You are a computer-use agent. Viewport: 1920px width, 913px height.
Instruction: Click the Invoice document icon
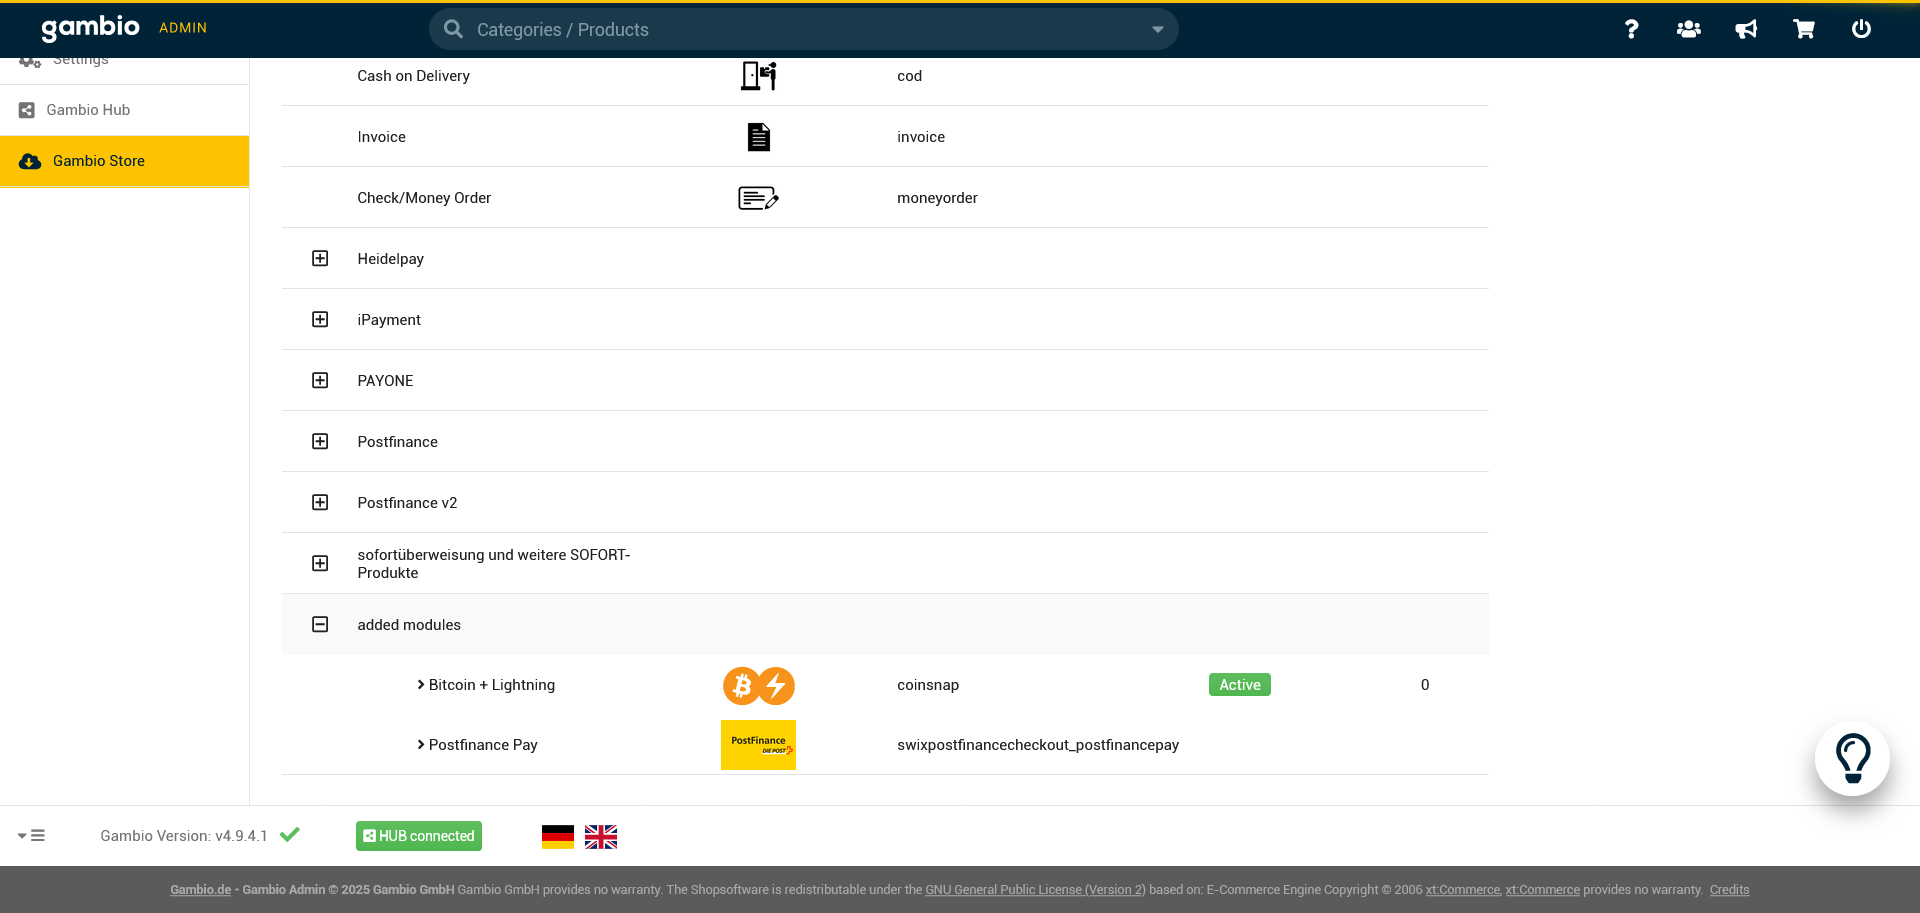tap(759, 137)
